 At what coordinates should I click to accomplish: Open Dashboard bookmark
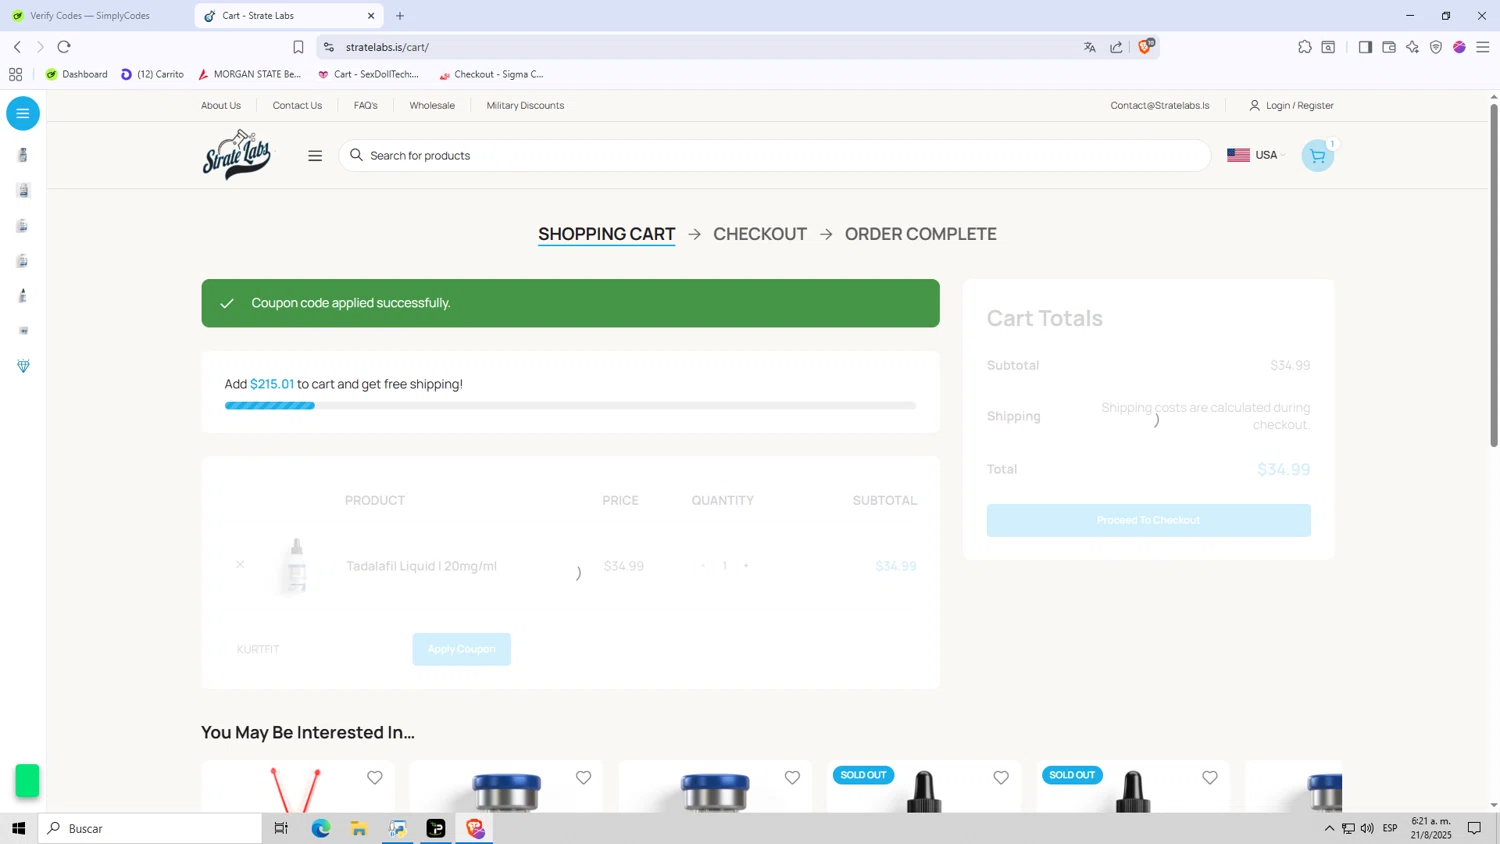pos(76,74)
